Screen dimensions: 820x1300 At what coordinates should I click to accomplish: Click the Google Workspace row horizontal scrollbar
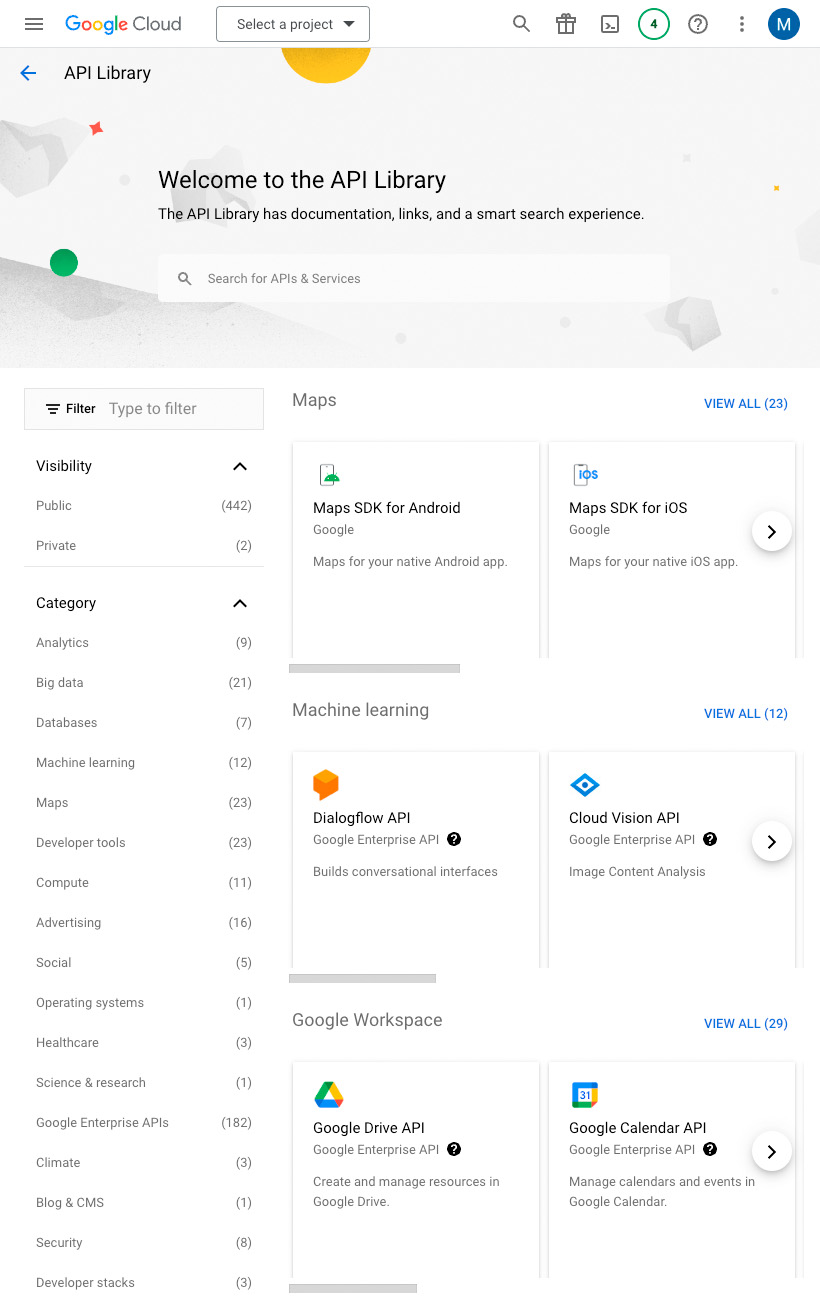point(353,1288)
